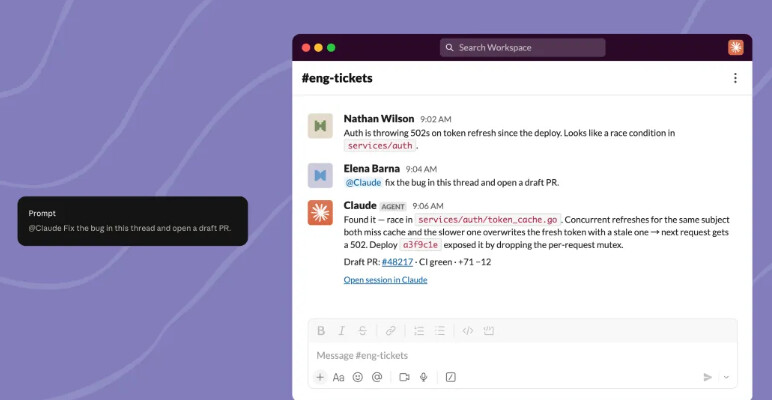Click the magnifier icon in search bar

click(x=450, y=48)
